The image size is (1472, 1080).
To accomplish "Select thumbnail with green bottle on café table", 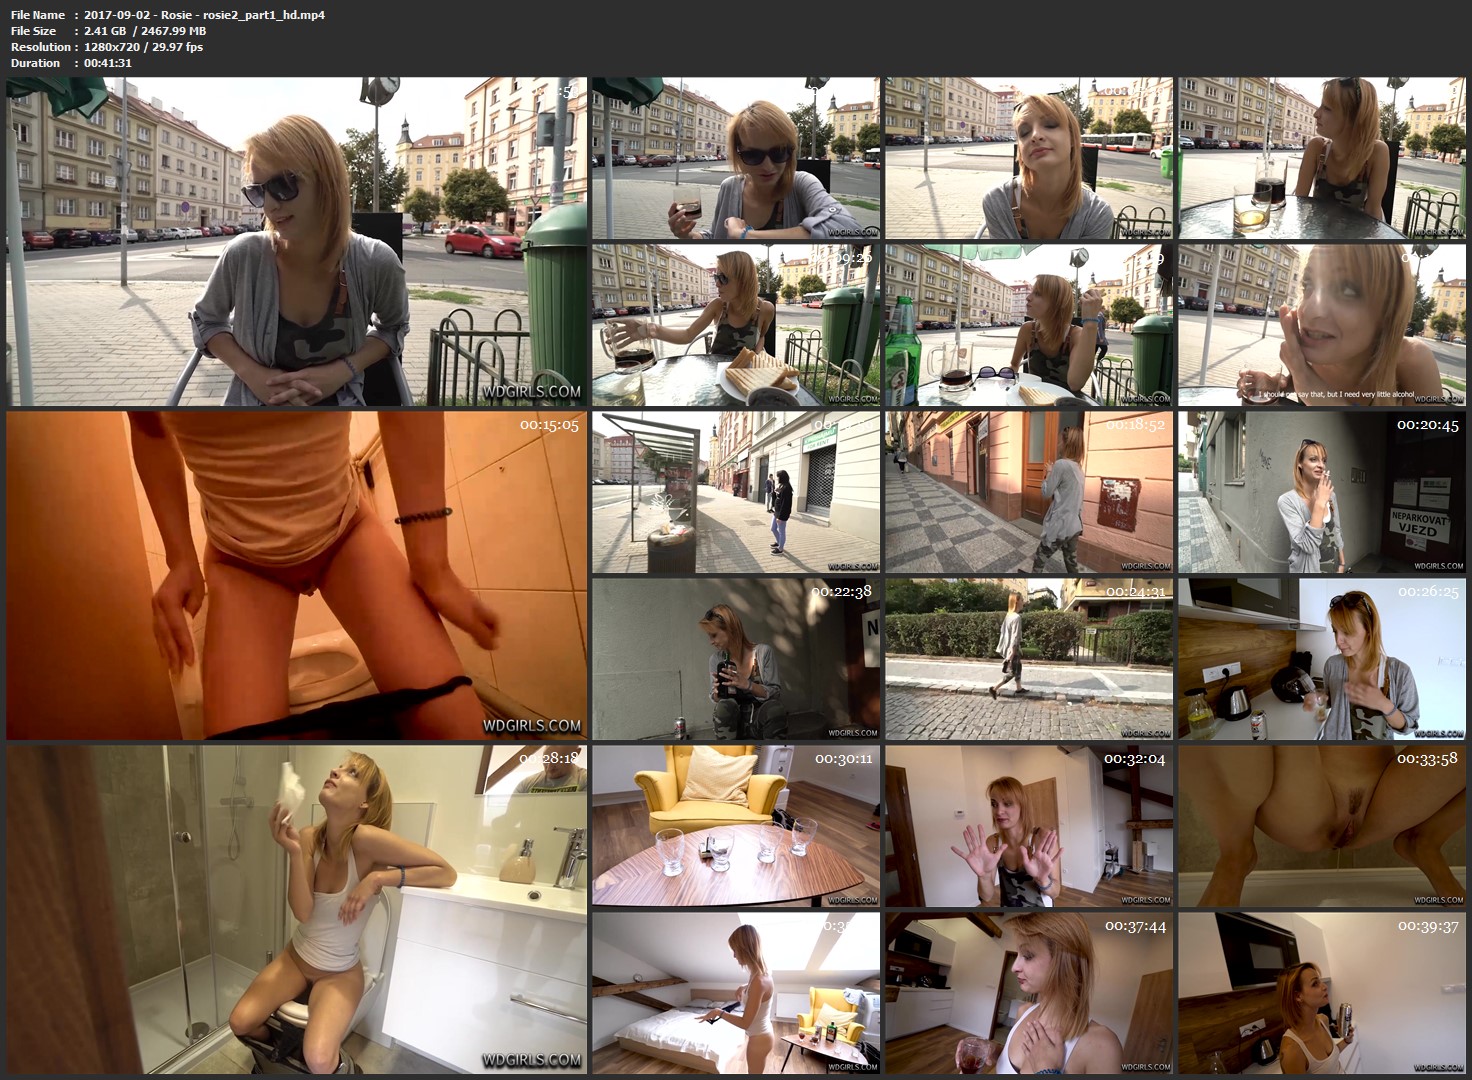I will 1028,325.
